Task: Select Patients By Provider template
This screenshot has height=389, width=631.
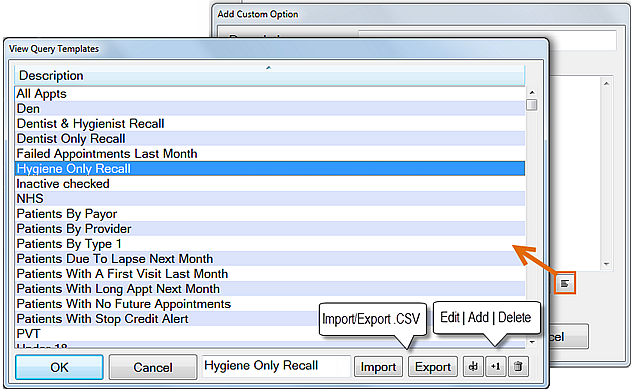Action: tap(270, 229)
